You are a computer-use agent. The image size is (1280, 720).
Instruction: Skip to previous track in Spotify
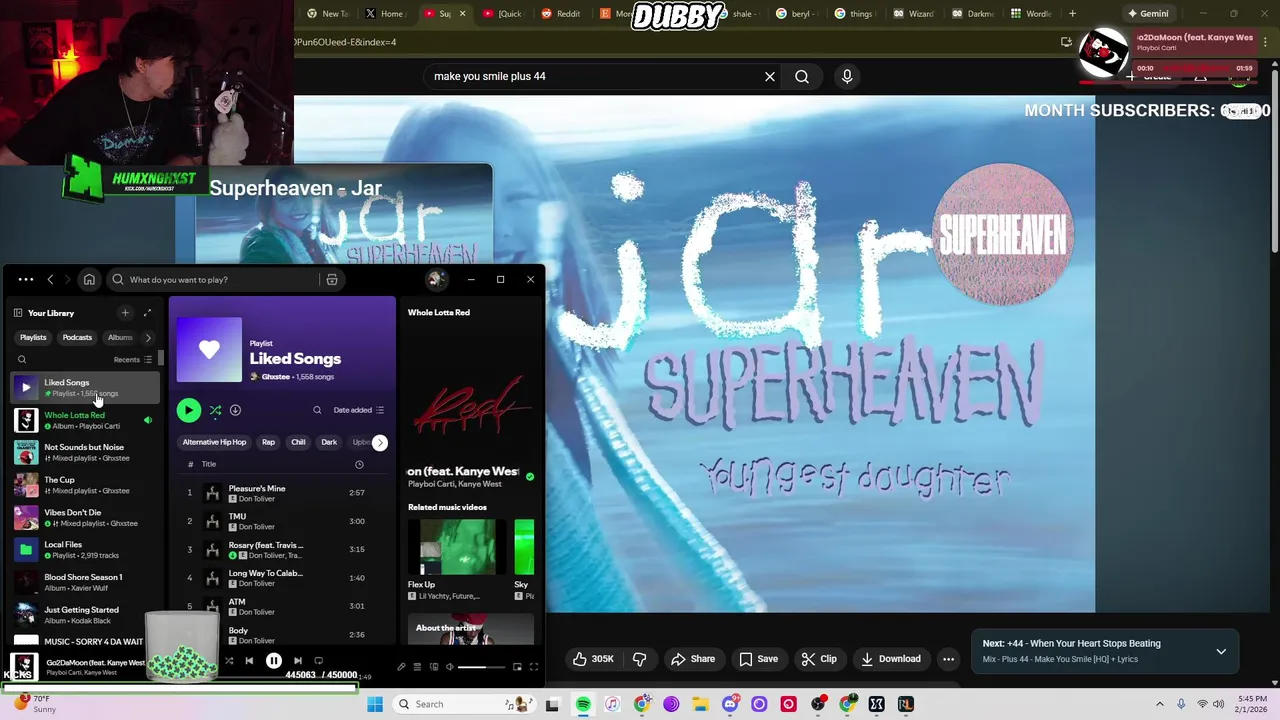tap(249, 661)
